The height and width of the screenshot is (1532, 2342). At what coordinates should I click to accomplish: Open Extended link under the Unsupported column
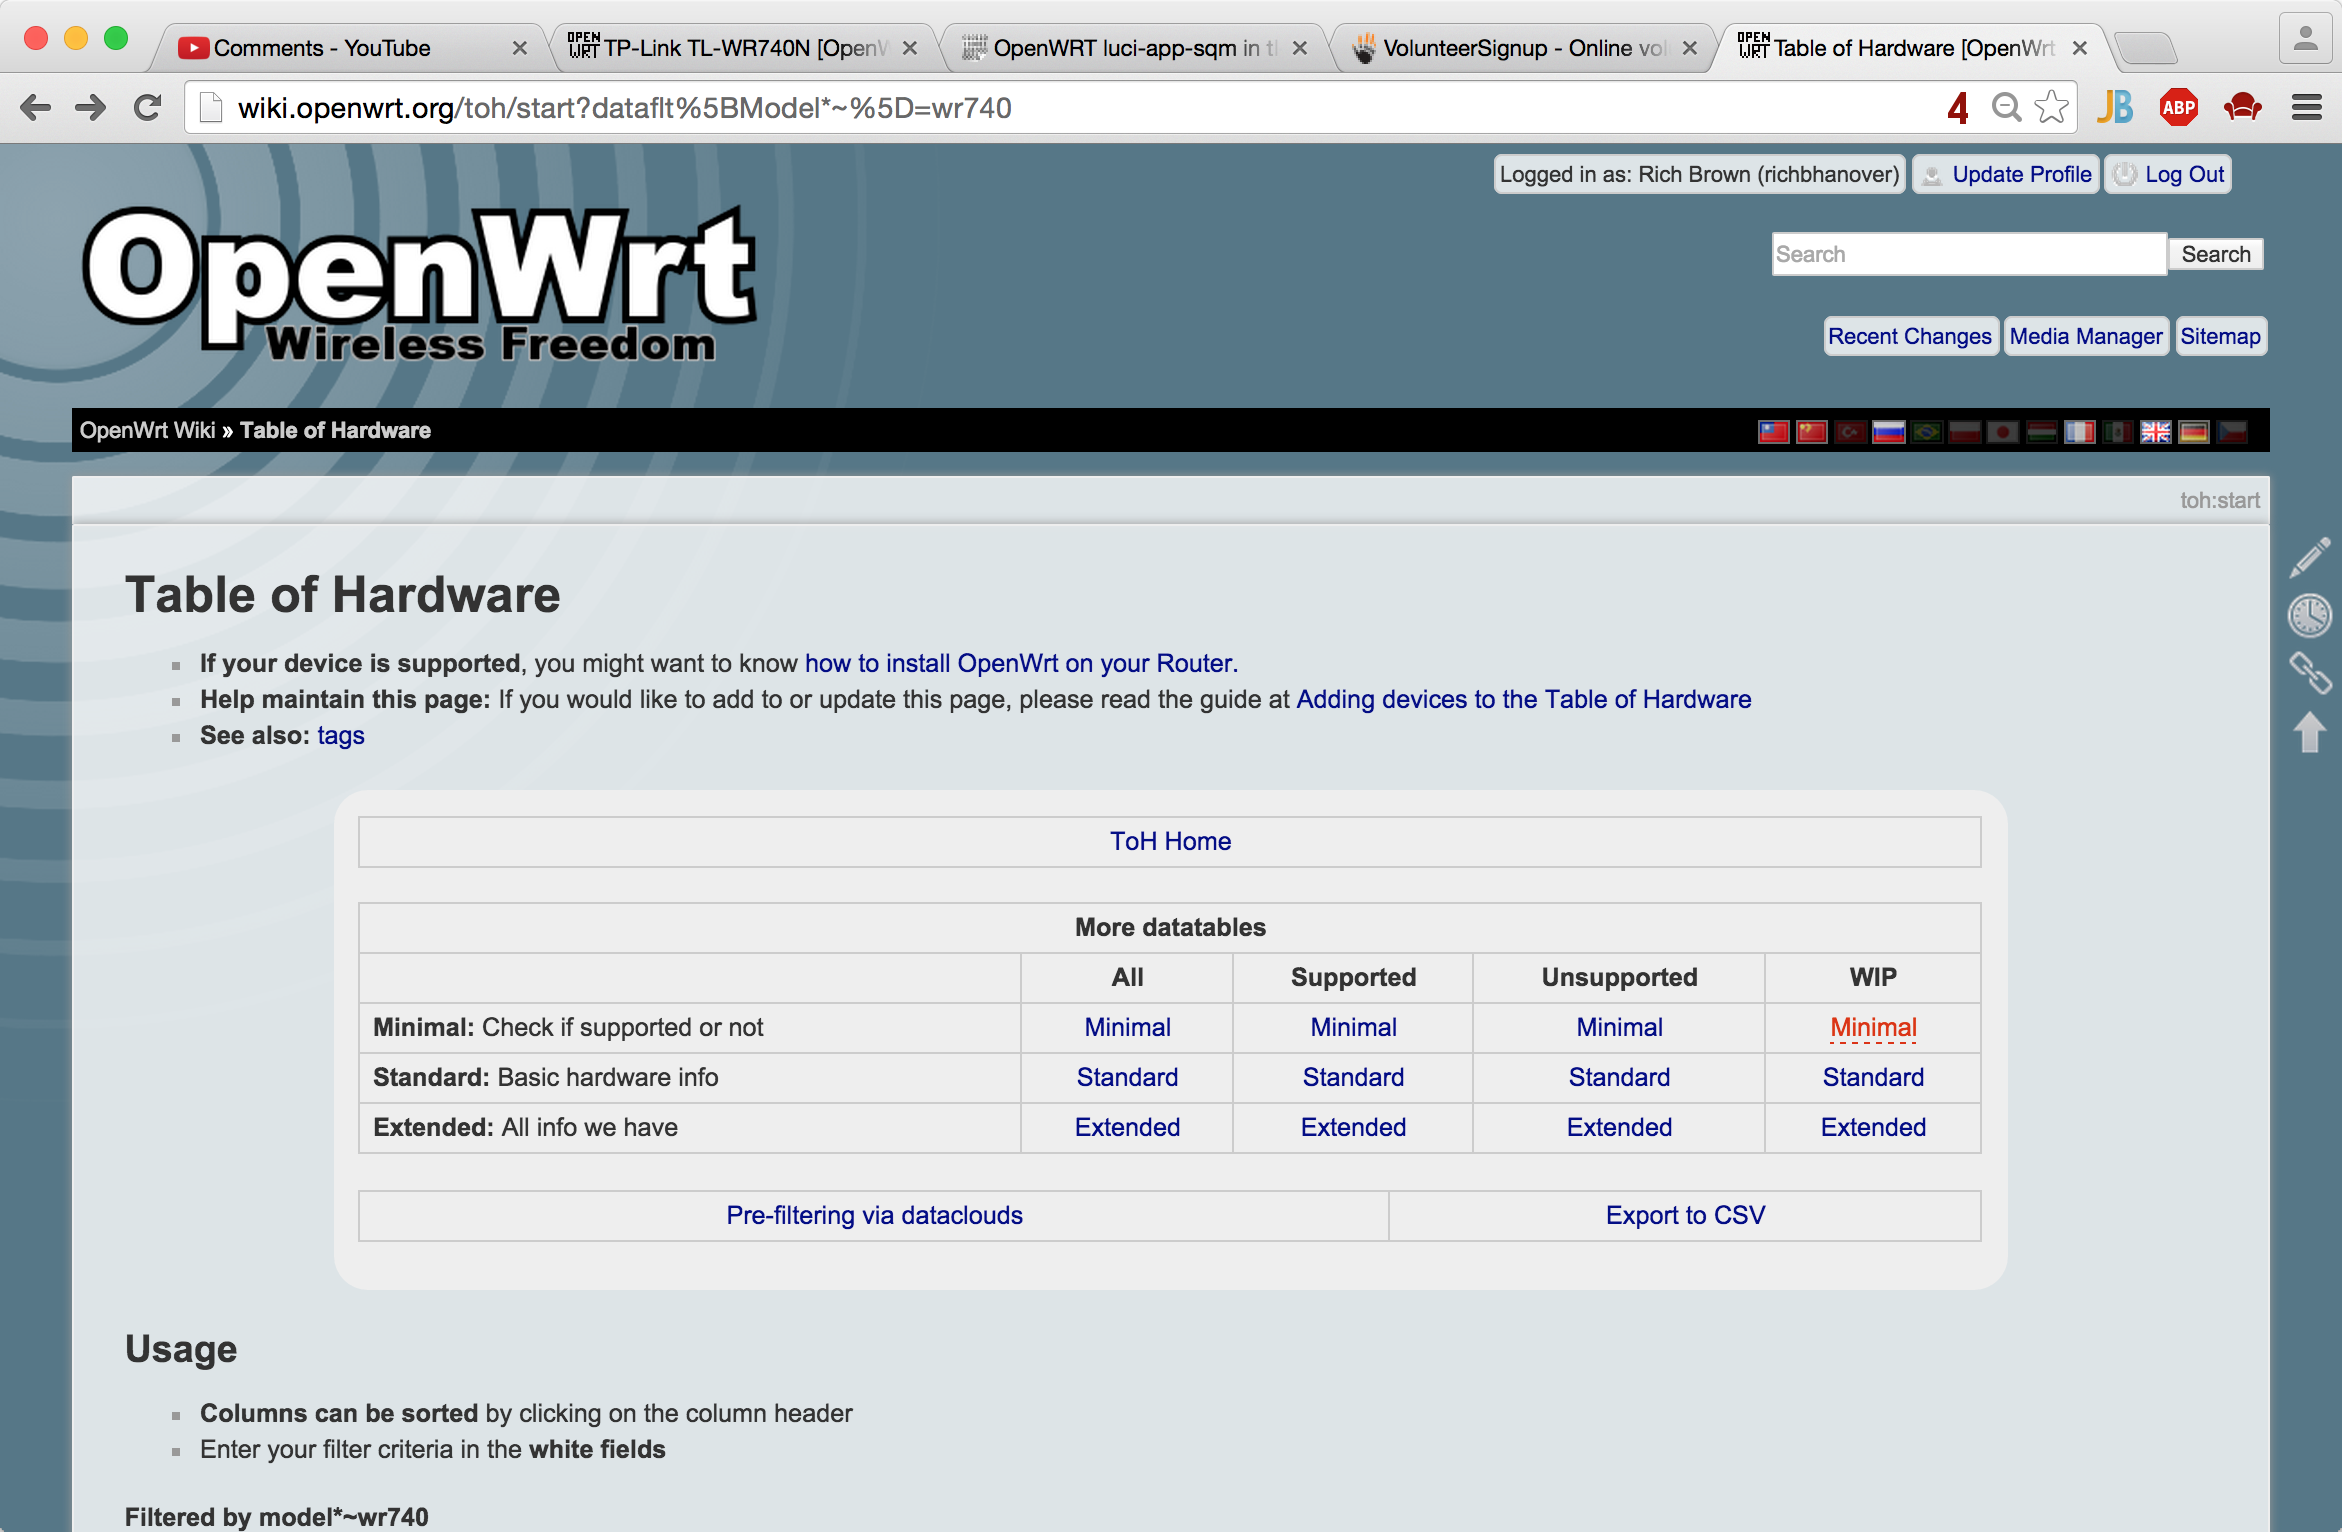tap(1619, 1127)
